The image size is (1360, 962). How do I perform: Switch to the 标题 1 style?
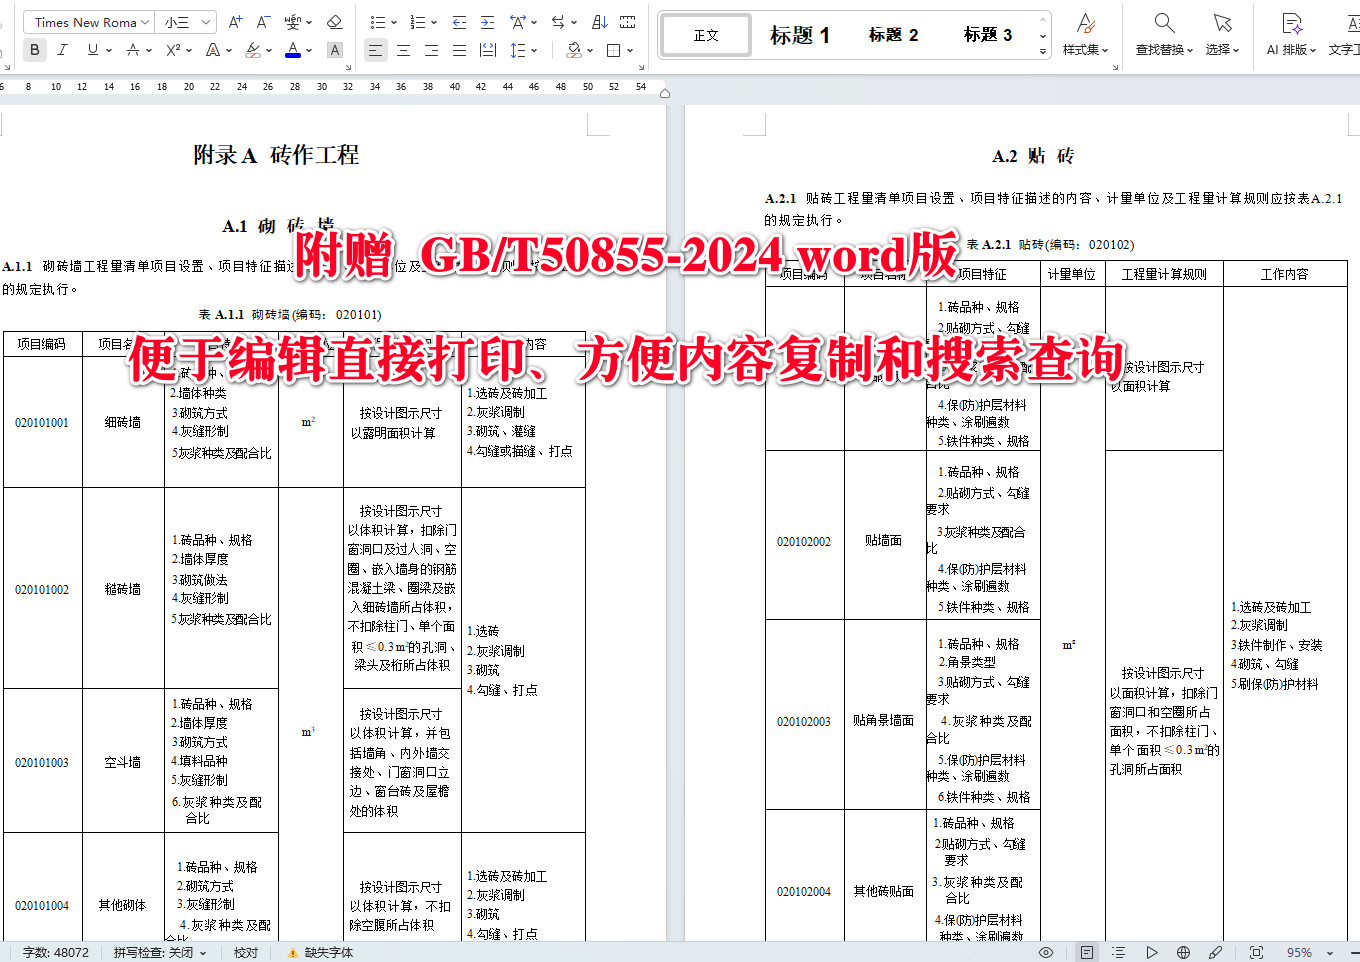tap(800, 34)
